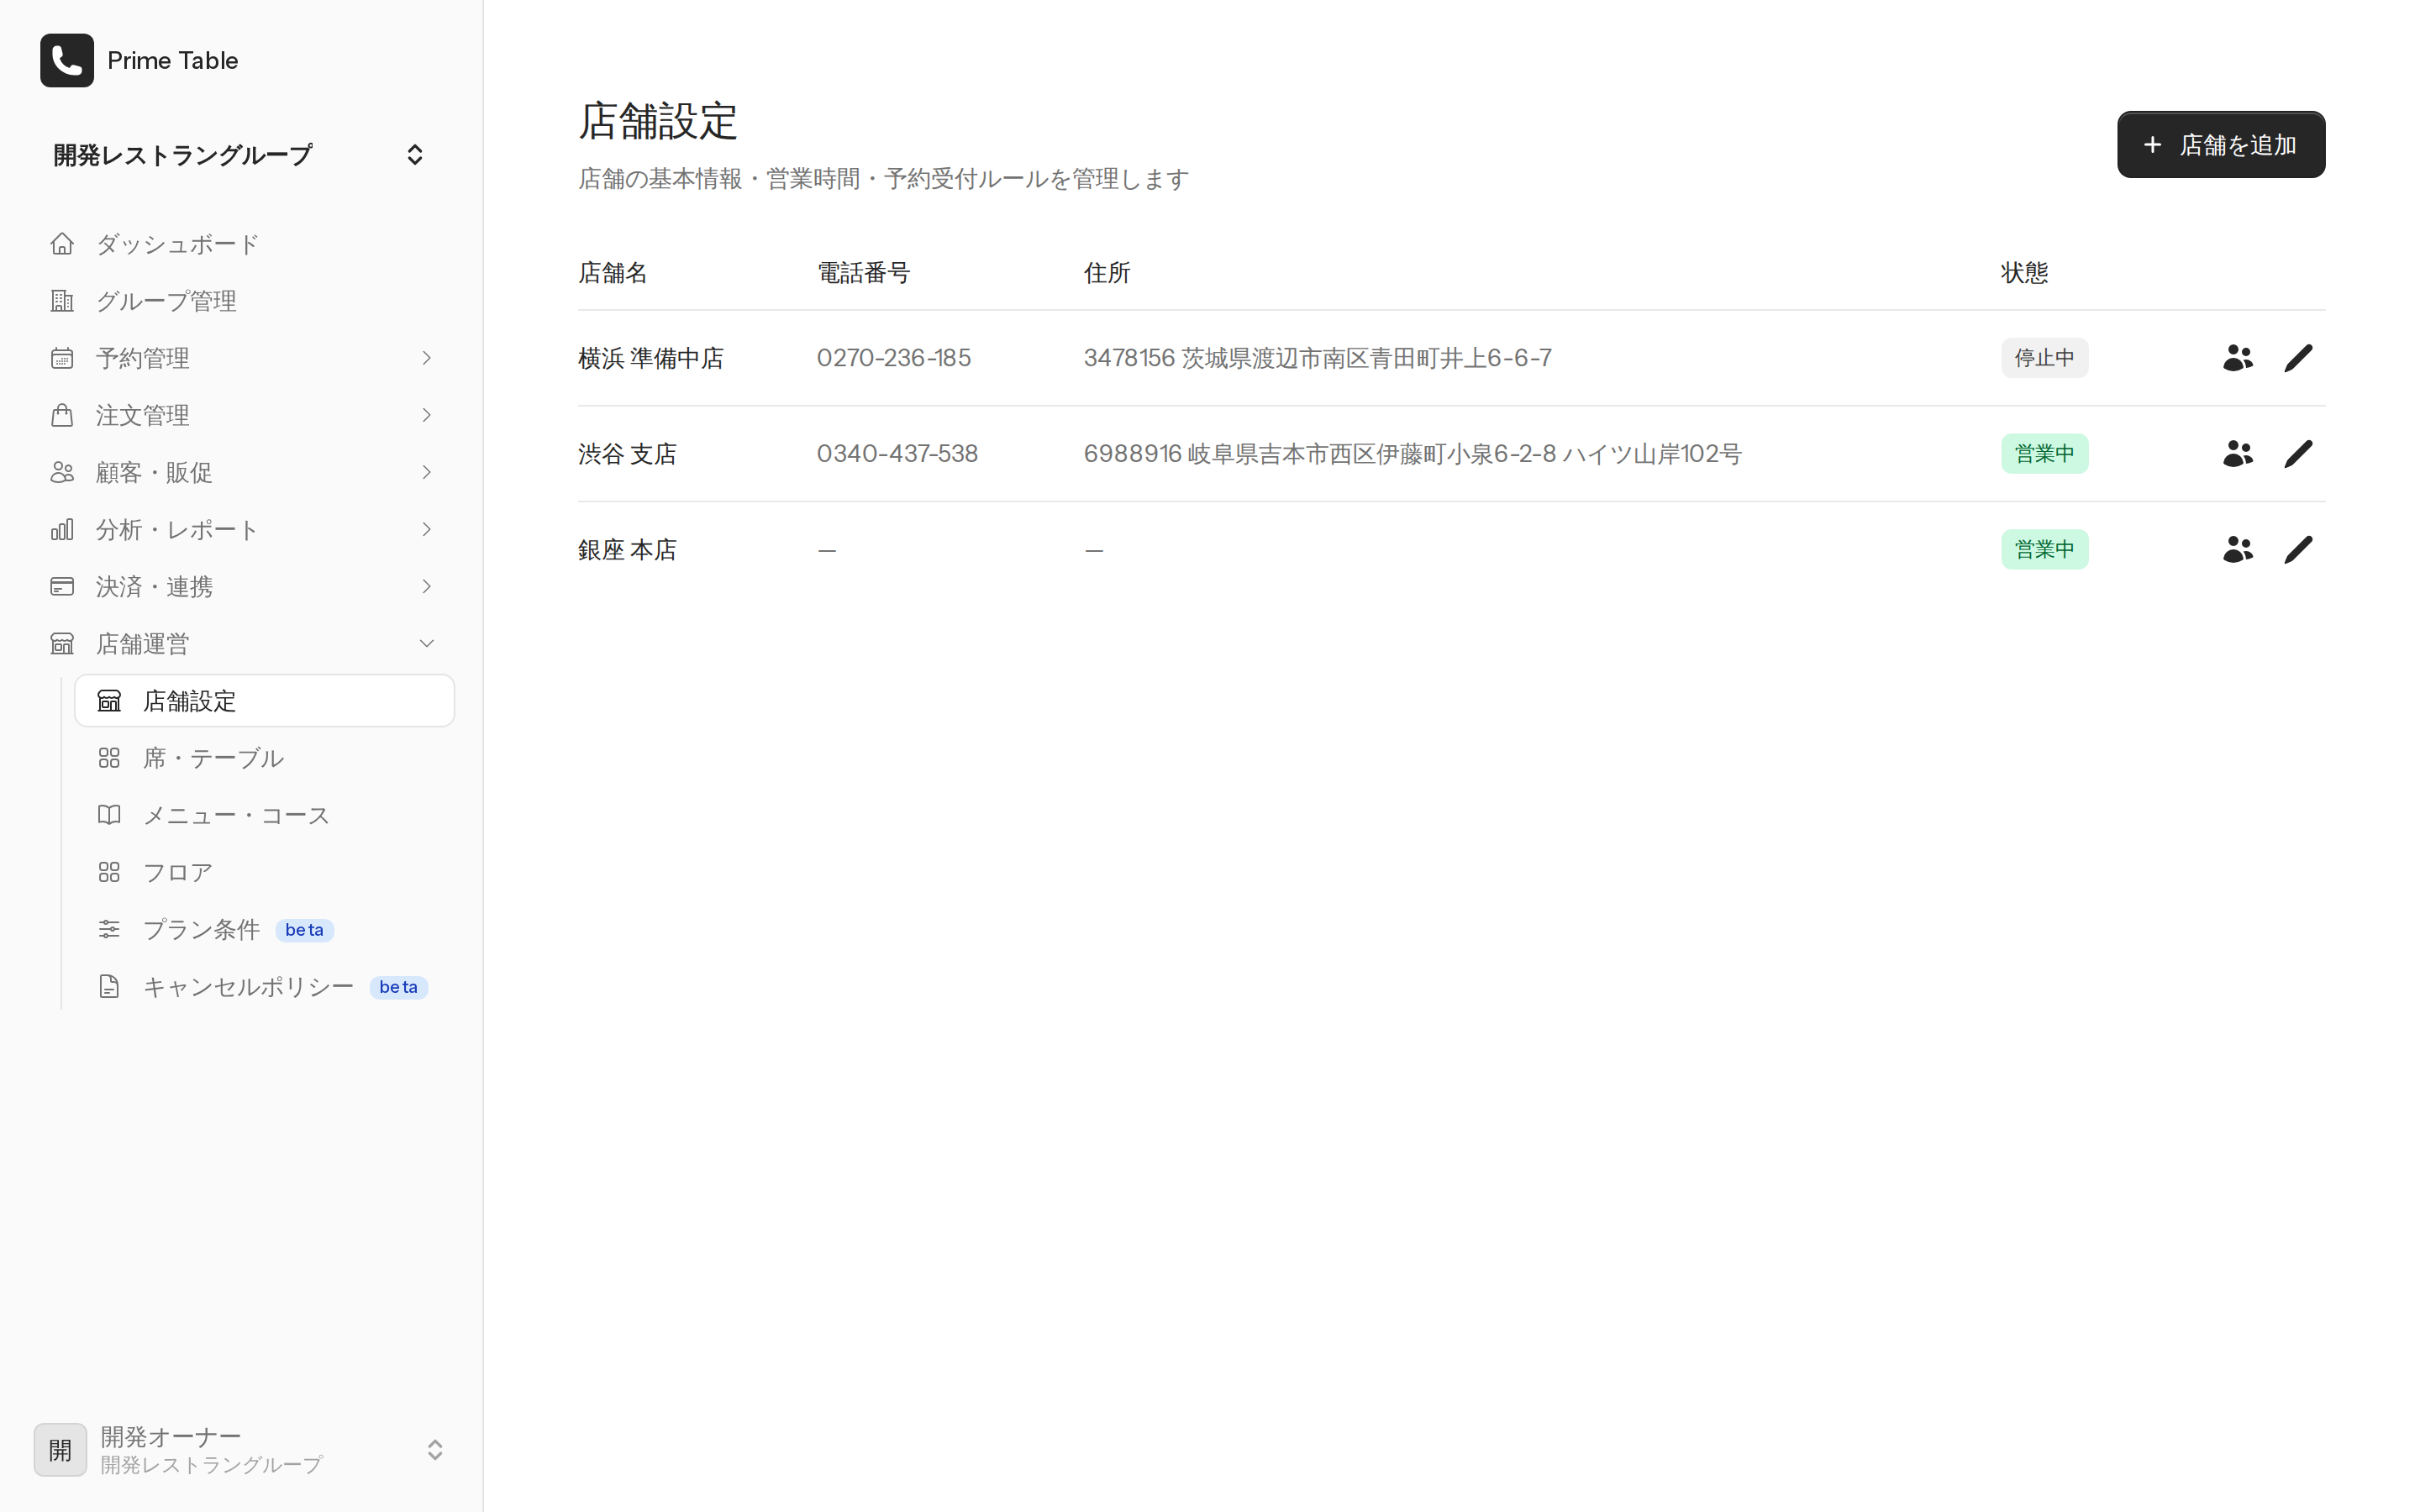Screen dimensions: 2420x1512
Task: Click the 店舗設定 store icon in submenu
Action: (109, 701)
